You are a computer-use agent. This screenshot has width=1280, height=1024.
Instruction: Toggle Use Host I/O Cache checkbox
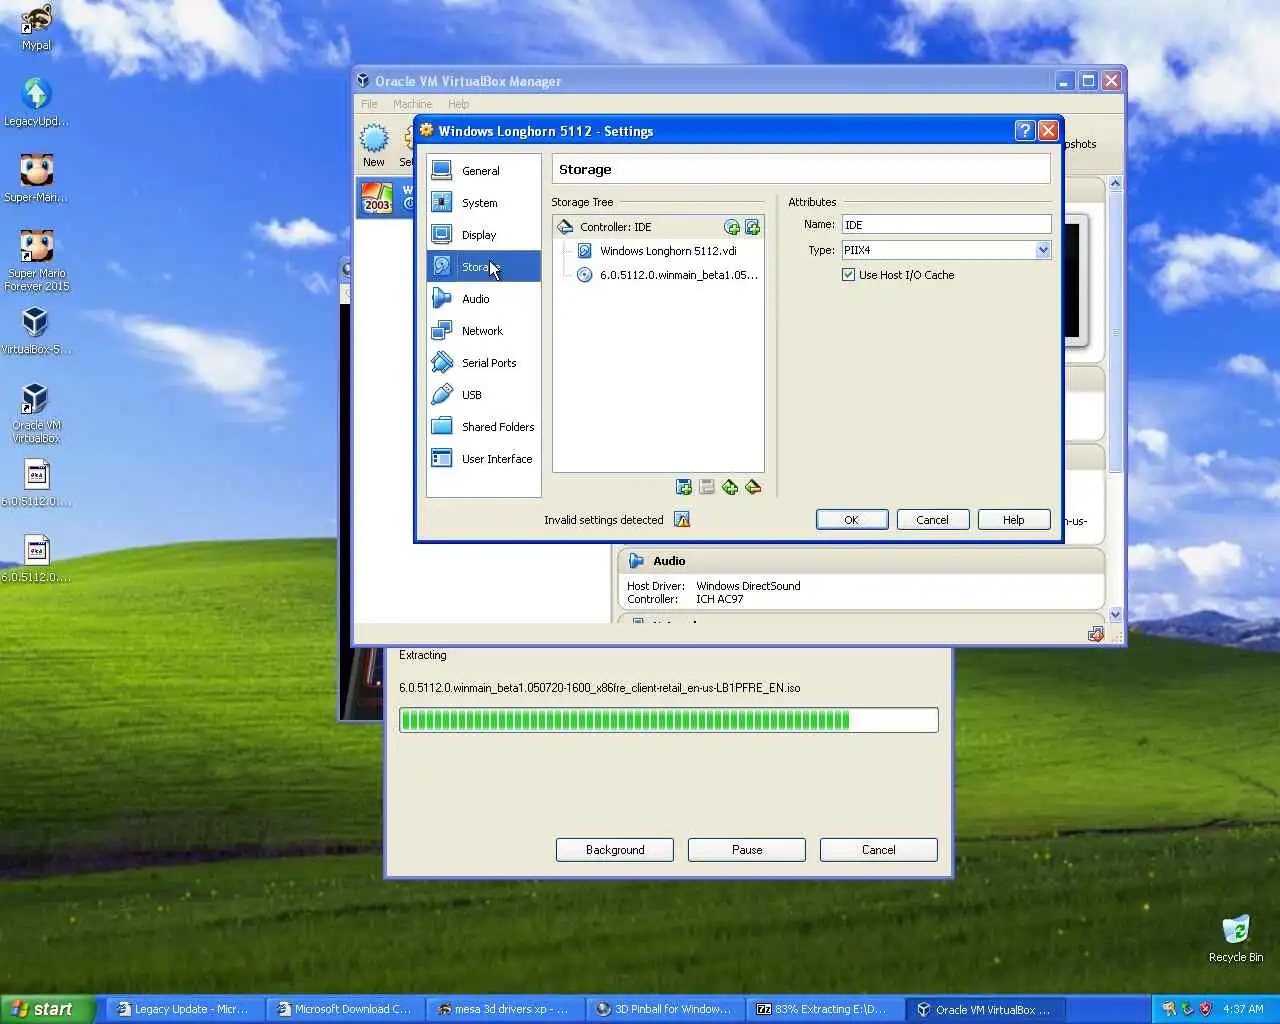tap(848, 275)
